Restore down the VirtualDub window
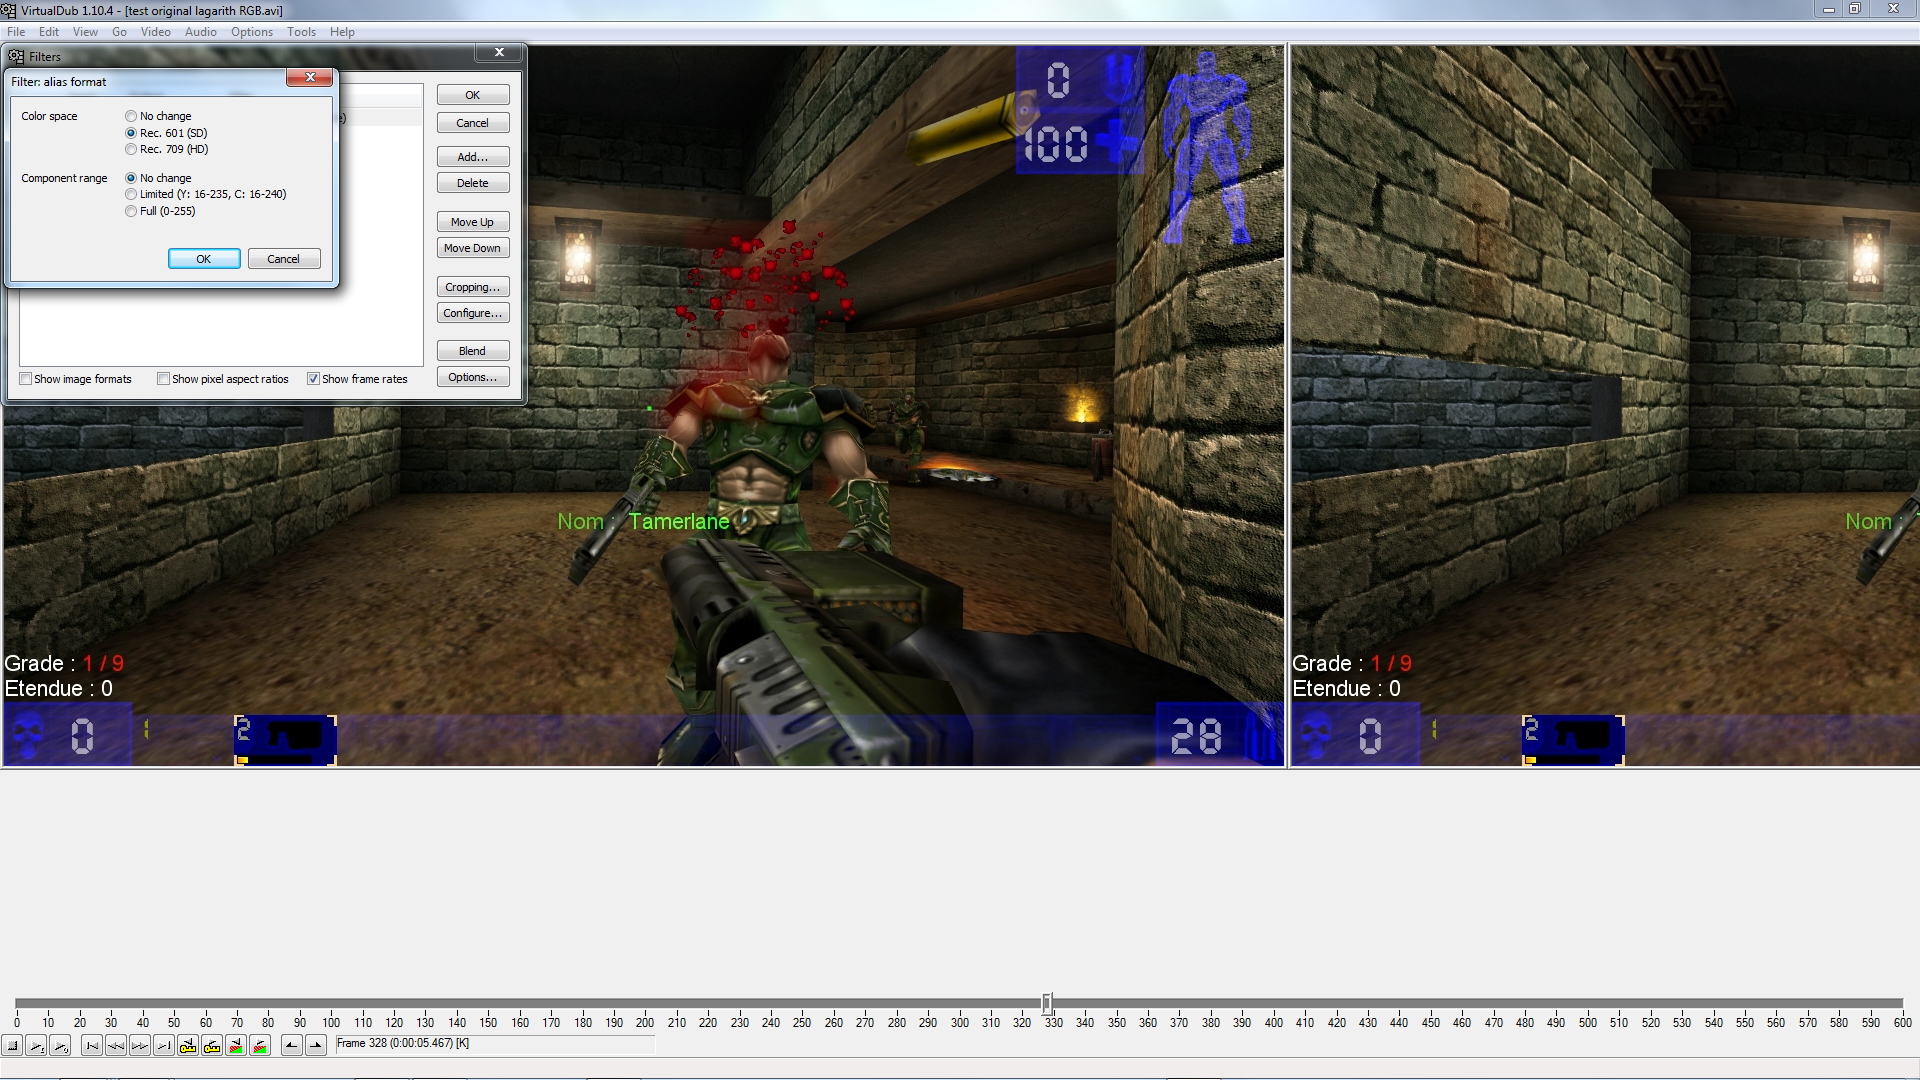 click(1854, 9)
